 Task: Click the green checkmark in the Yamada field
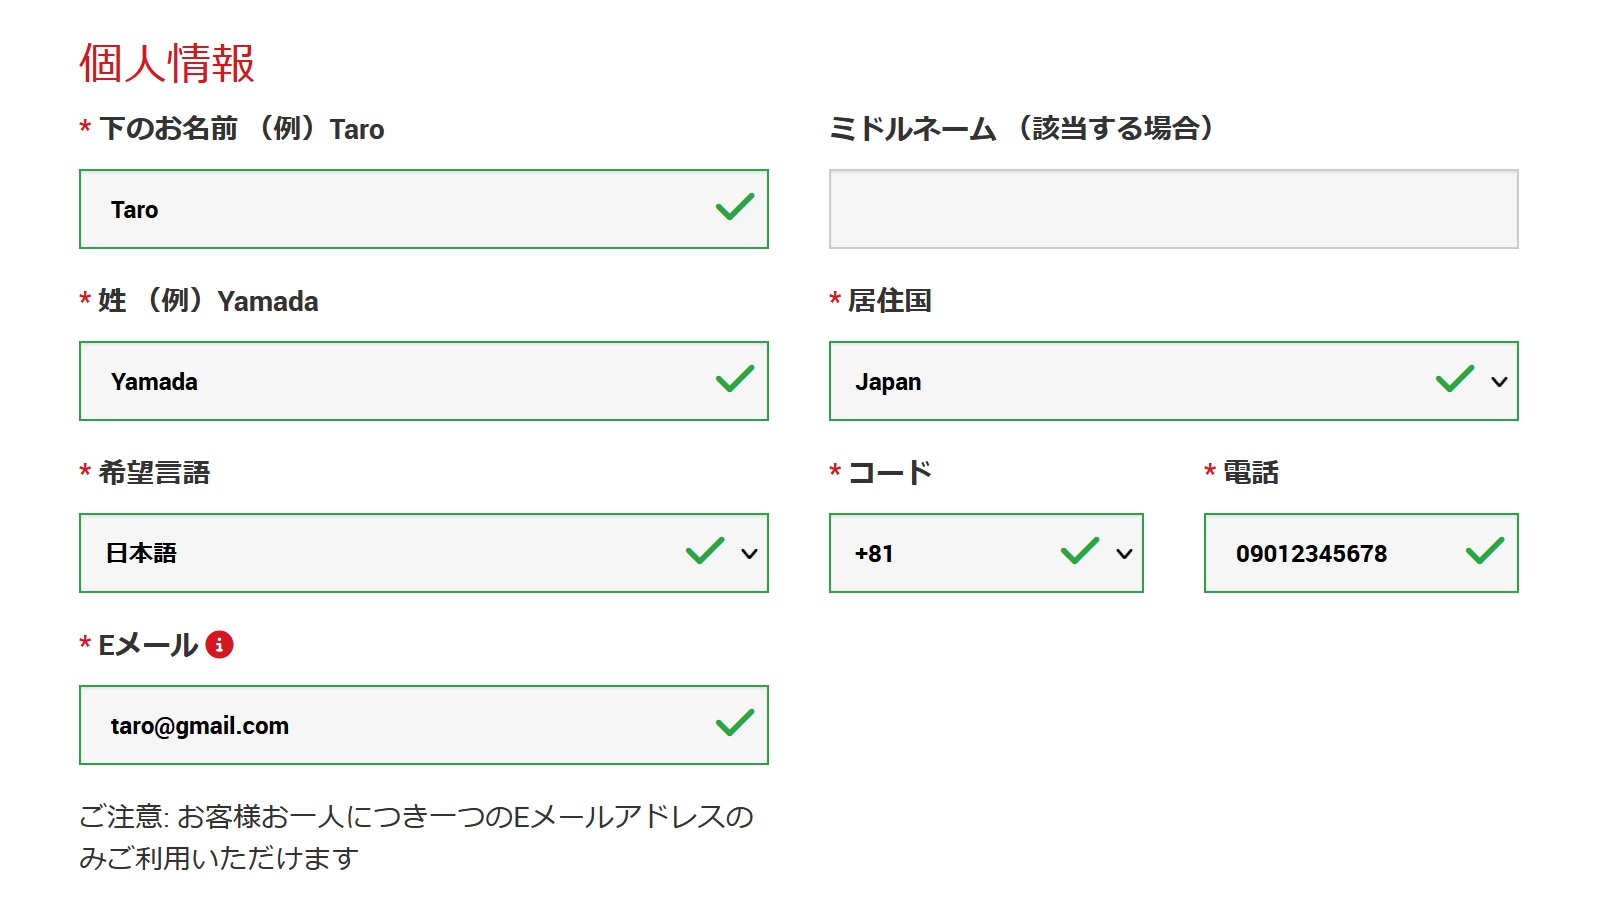pyautogui.click(x=735, y=379)
